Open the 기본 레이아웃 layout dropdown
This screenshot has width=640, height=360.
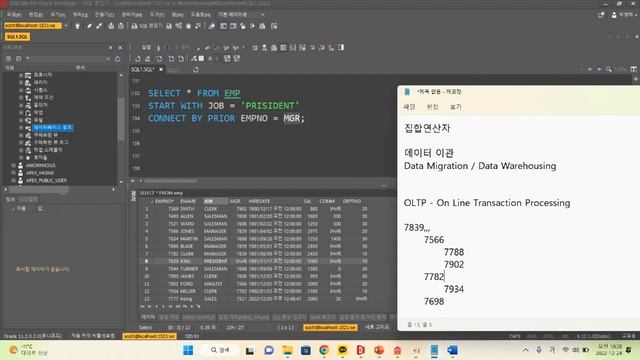pos(241,15)
